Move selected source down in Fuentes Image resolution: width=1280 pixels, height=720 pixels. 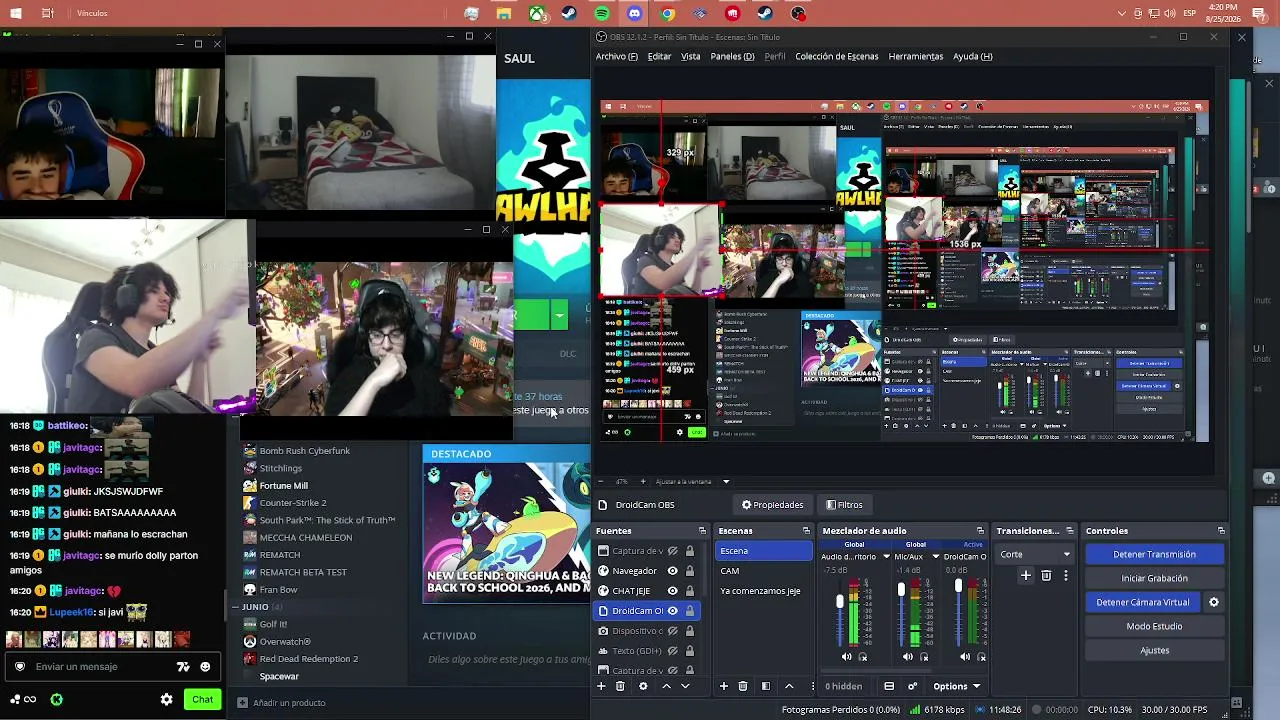[685, 686]
